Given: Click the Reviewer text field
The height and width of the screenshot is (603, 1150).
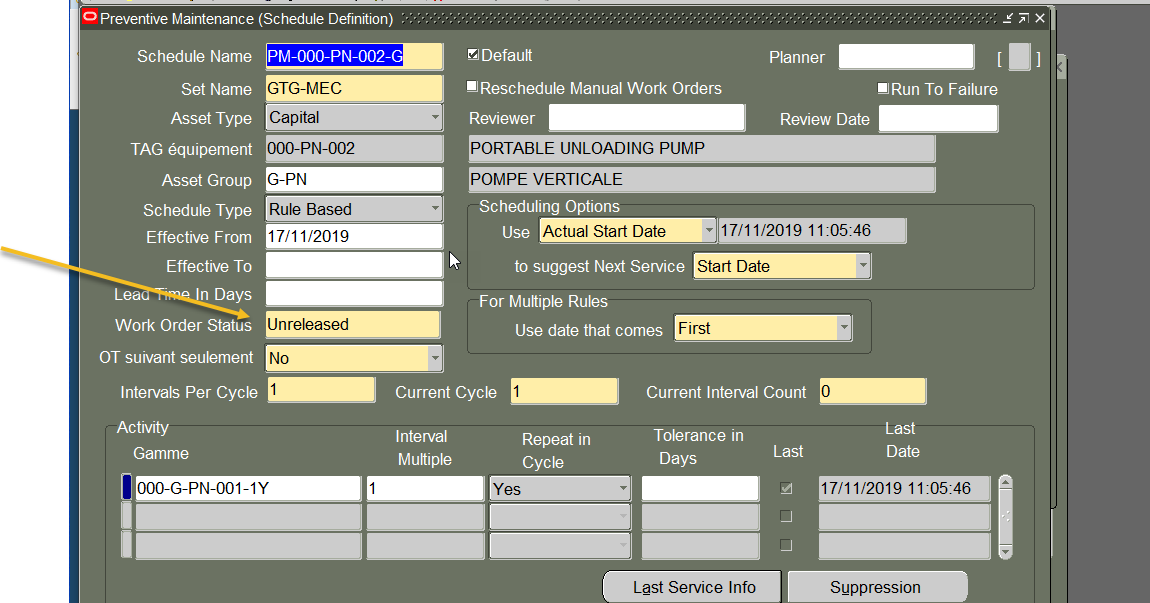Looking at the screenshot, I should coord(647,117).
